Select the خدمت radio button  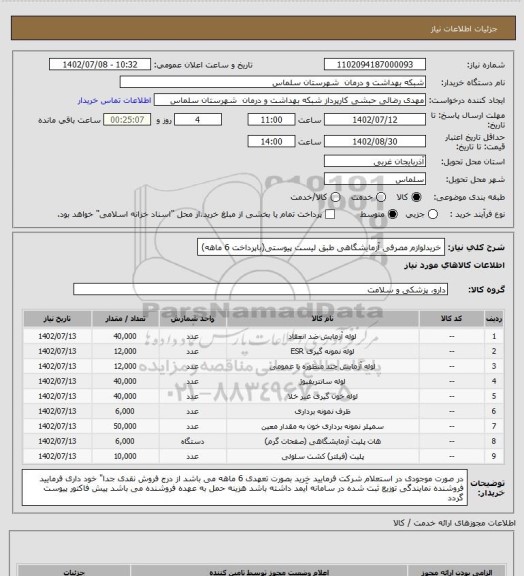coord(381,197)
